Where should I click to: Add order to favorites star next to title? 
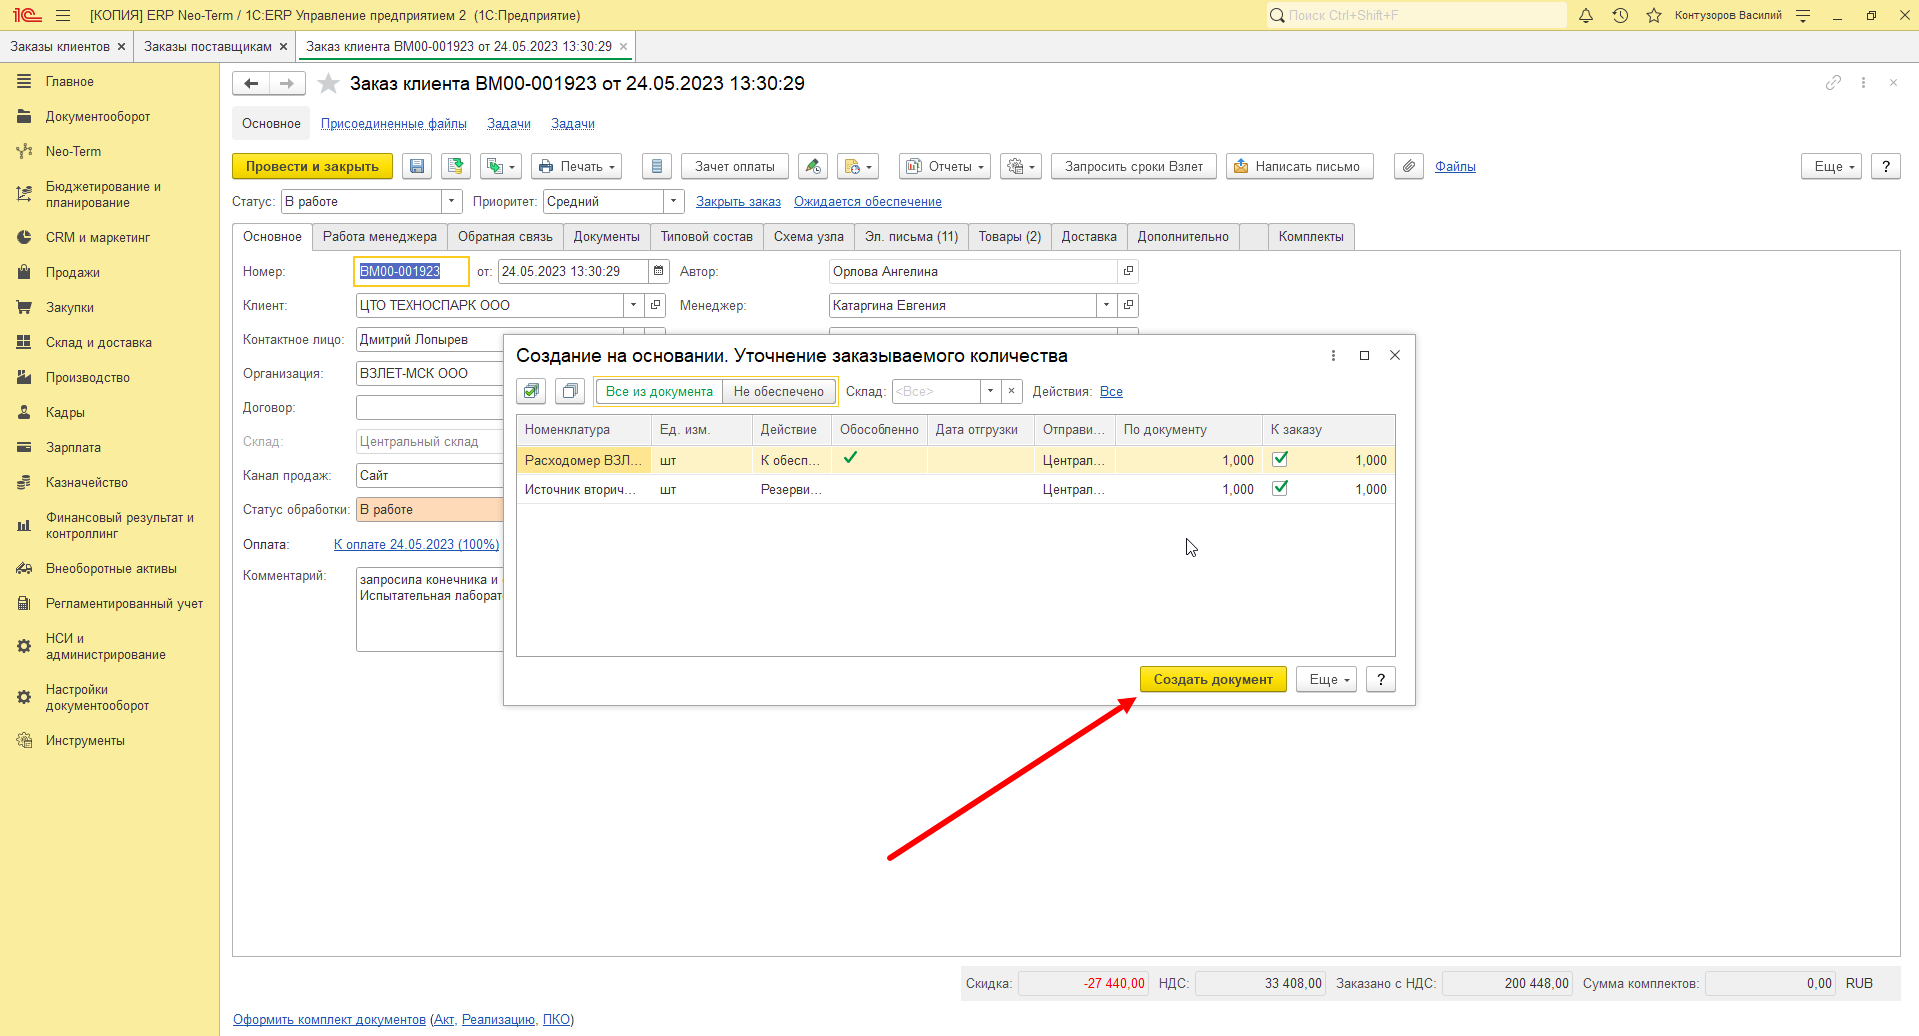point(328,84)
